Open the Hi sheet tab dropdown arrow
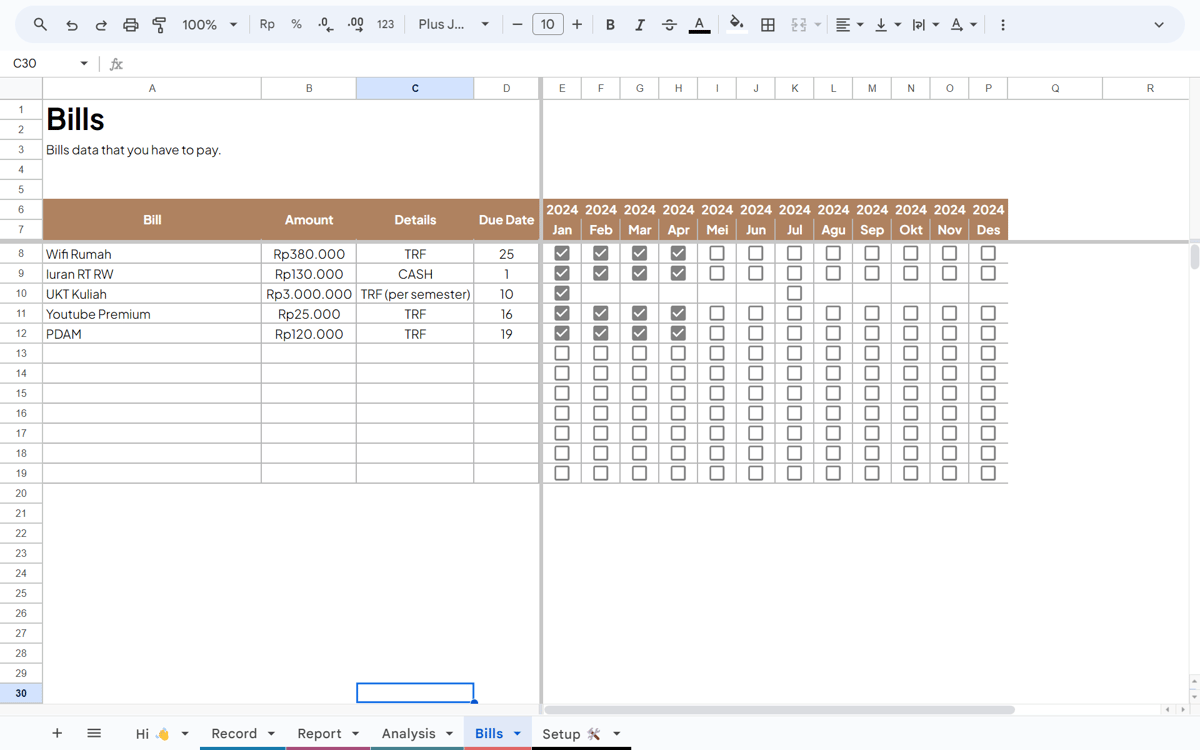The image size is (1200, 750). click(185, 734)
